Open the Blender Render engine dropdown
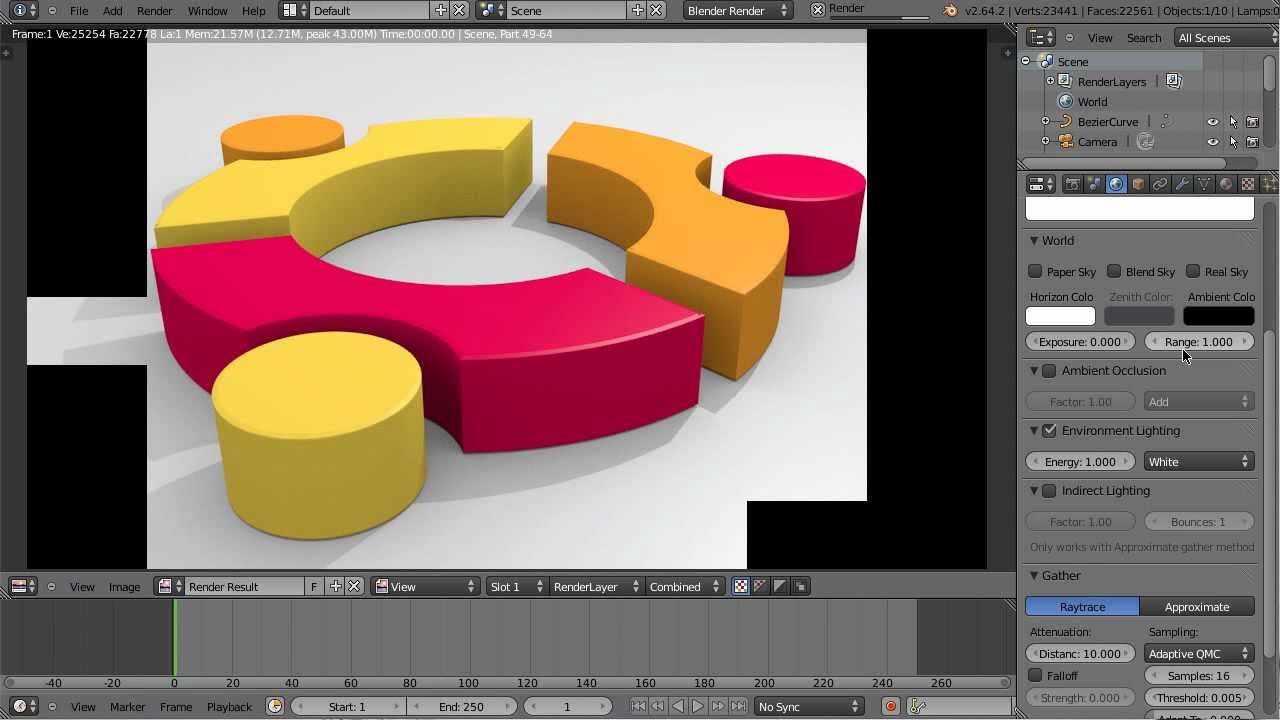 point(738,10)
